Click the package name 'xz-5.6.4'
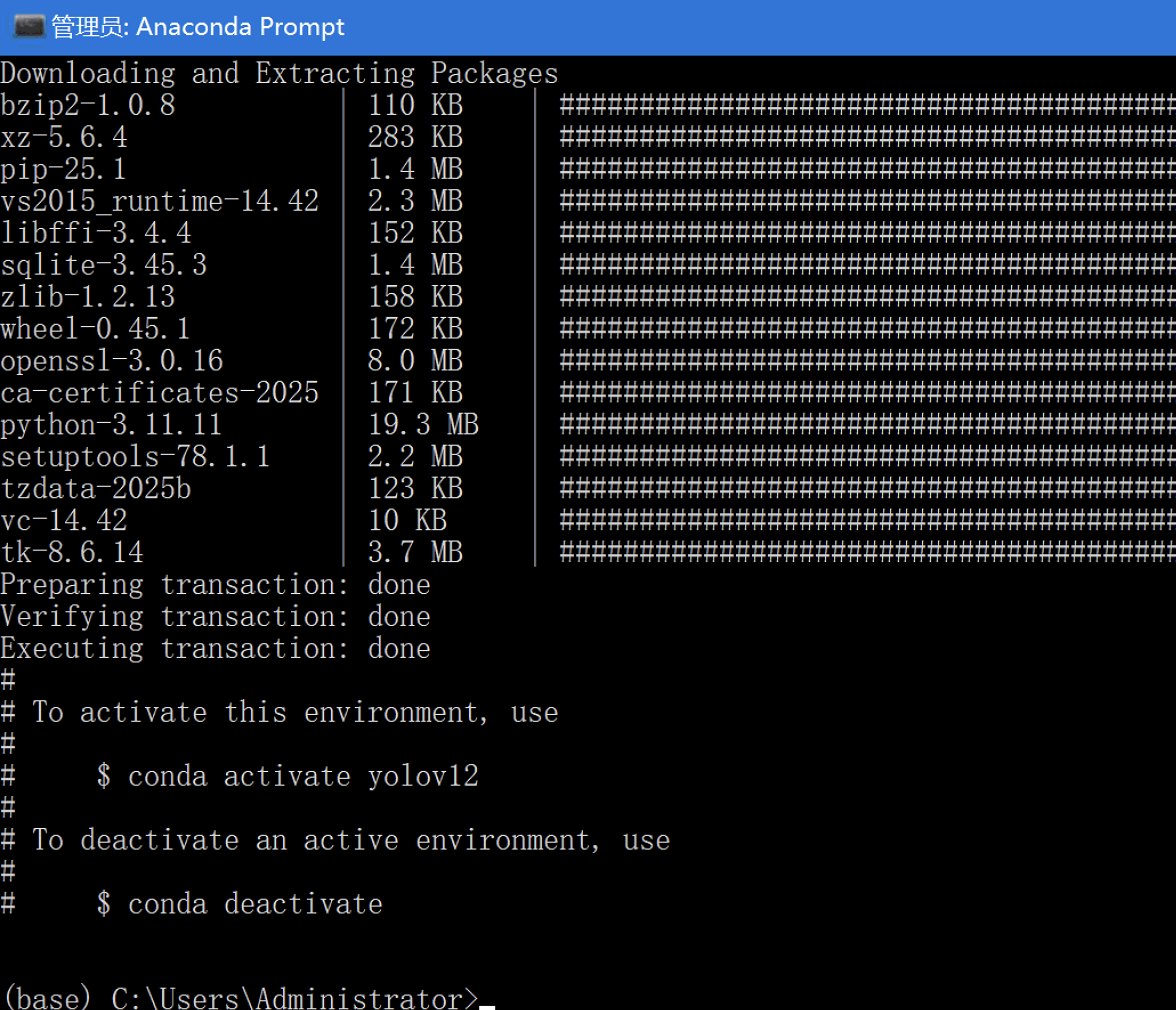1176x1010 pixels. tap(64, 137)
